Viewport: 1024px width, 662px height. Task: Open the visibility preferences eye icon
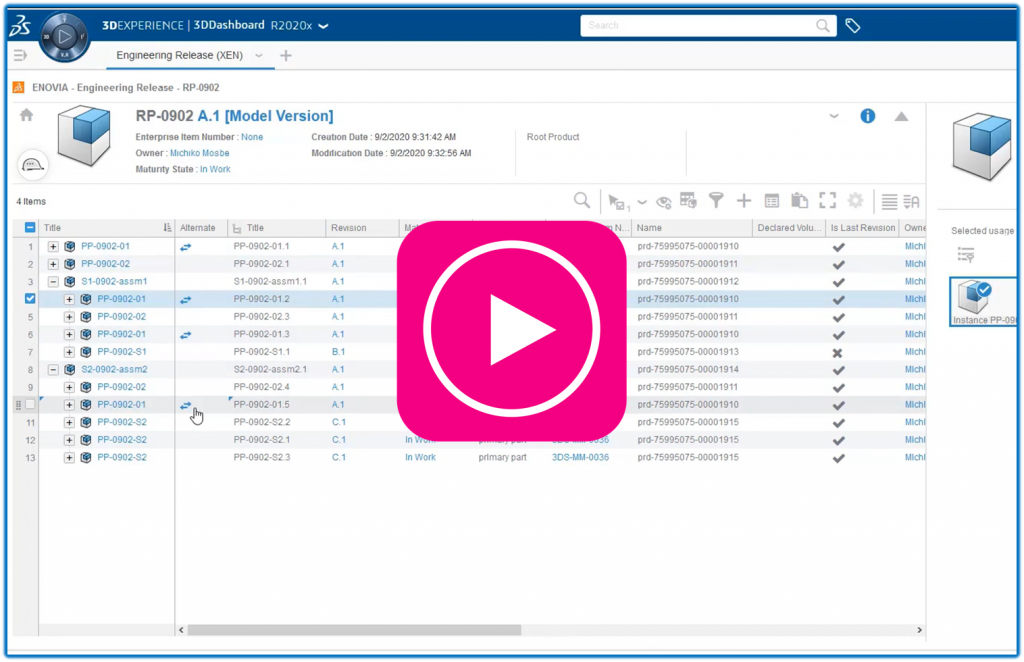[663, 200]
